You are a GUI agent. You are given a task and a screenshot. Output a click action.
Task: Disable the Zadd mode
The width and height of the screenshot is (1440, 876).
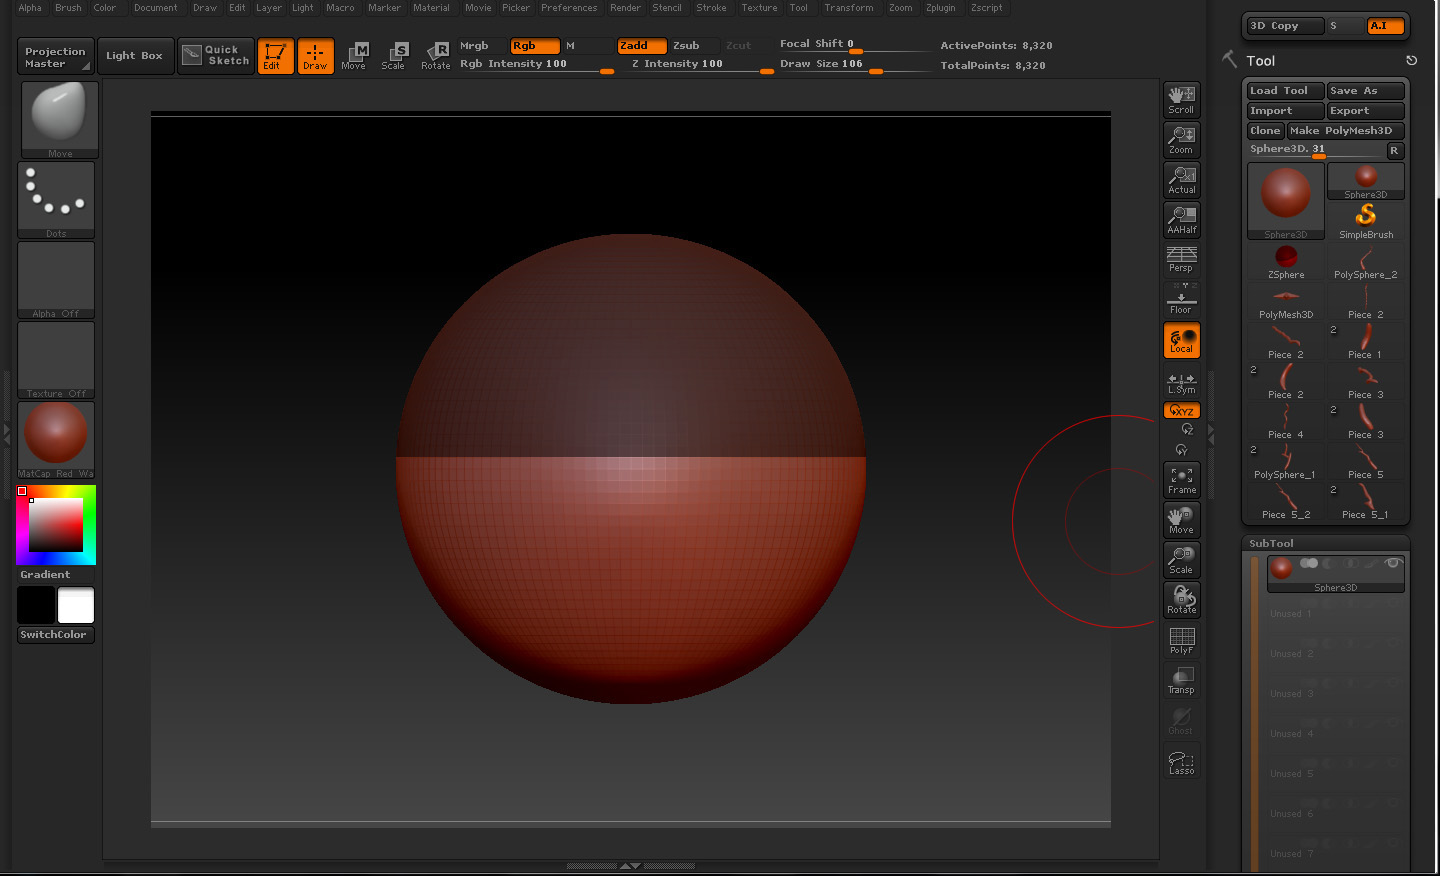pyautogui.click(x=641, y=46)
